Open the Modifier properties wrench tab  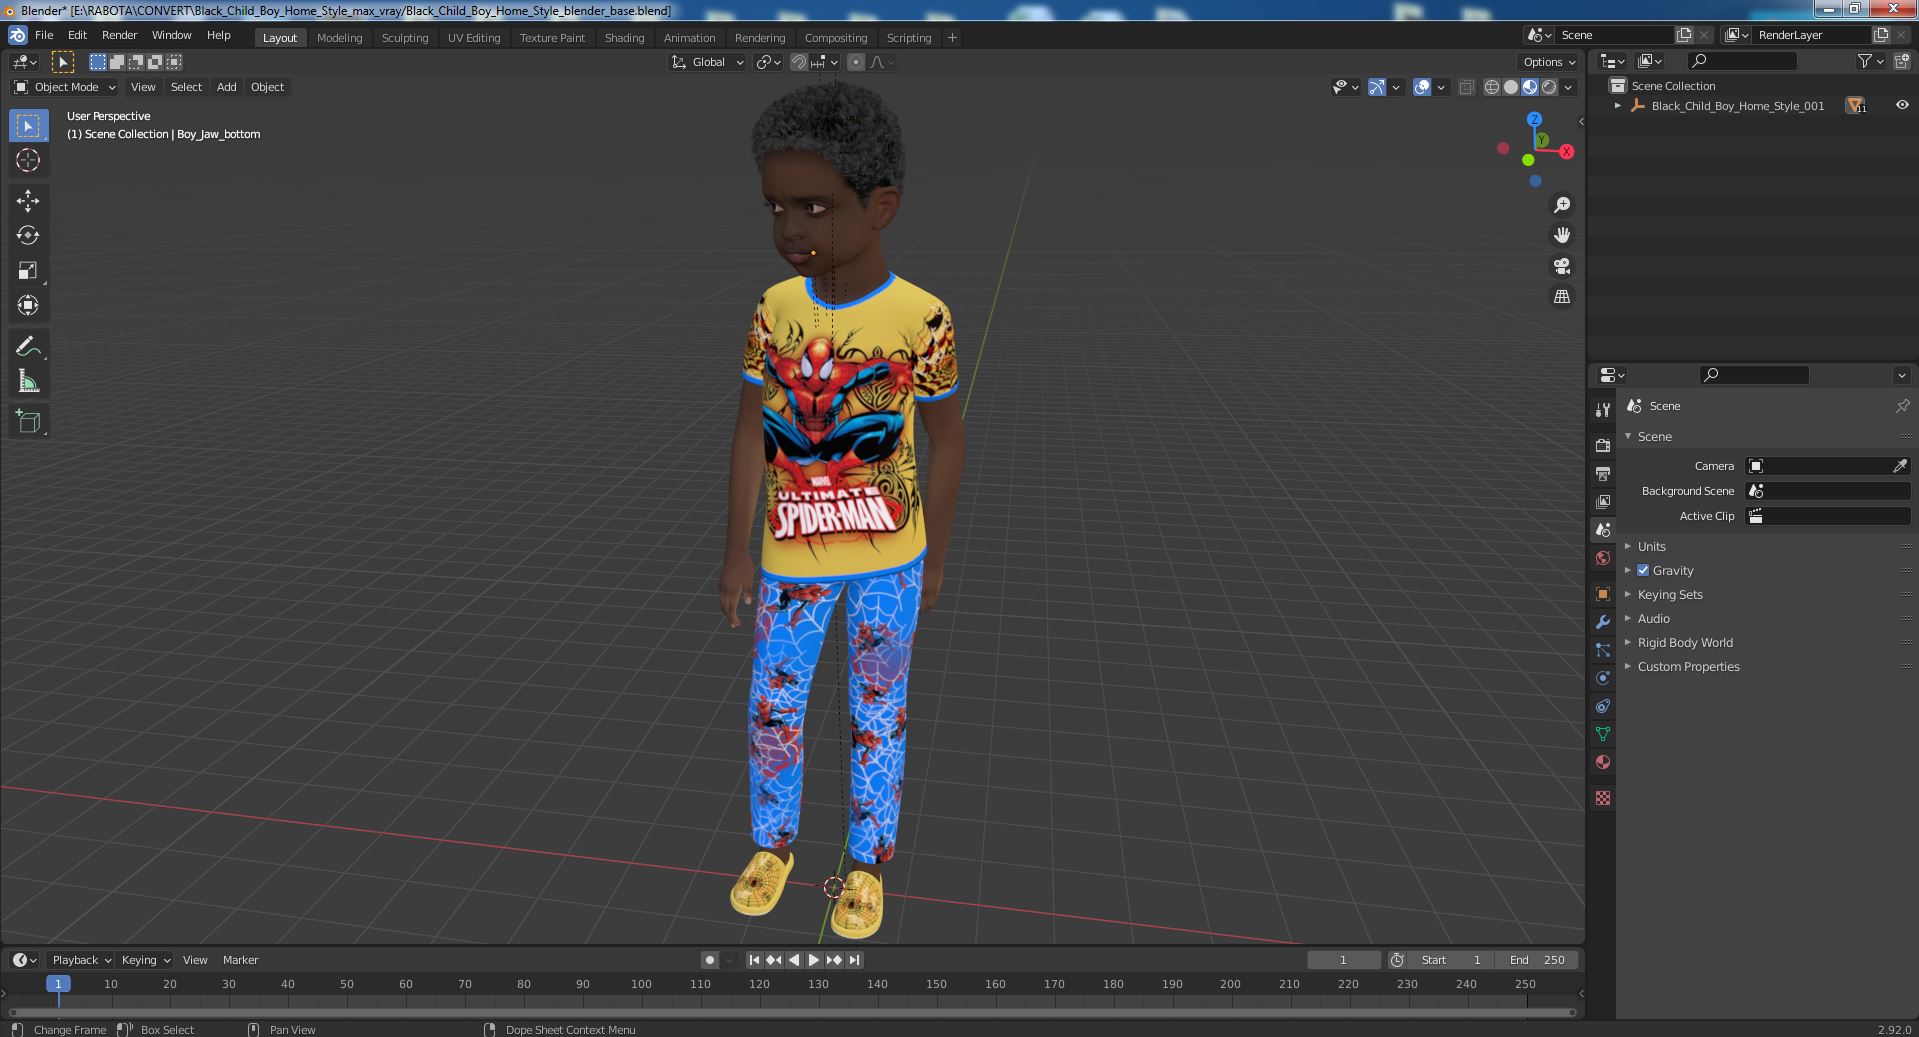pyautogui.click(x=1603, y=622)
